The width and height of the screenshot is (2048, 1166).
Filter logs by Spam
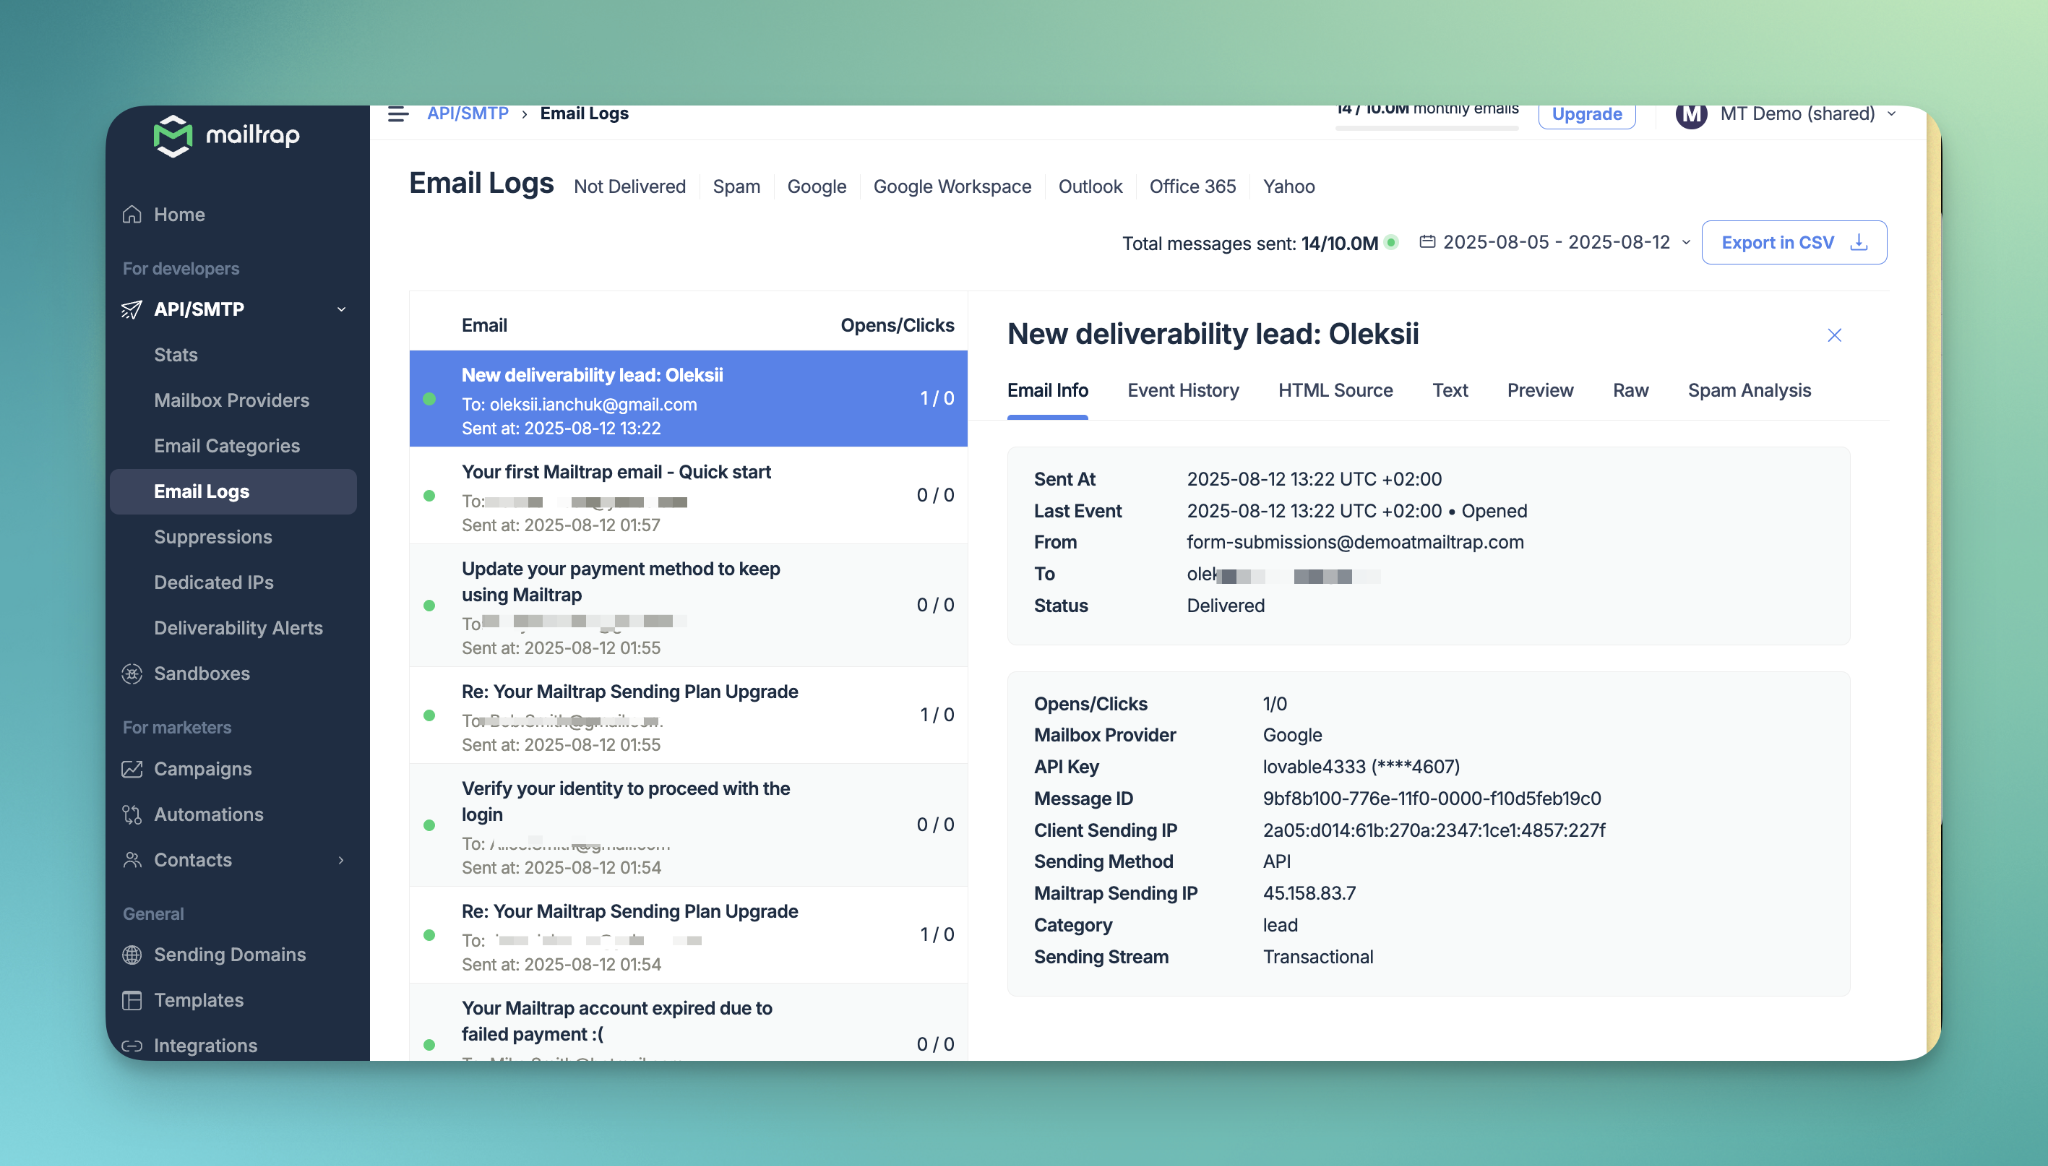click(736, 187)
